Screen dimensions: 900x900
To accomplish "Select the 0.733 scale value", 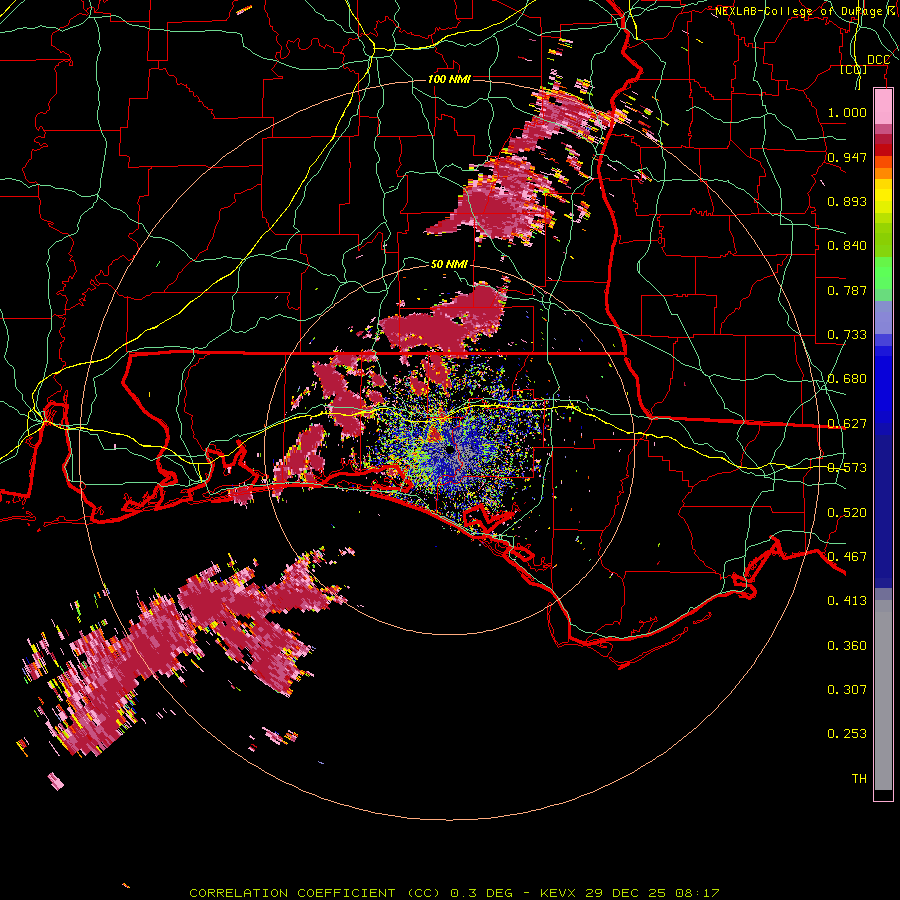I will [x=847, y=335].
